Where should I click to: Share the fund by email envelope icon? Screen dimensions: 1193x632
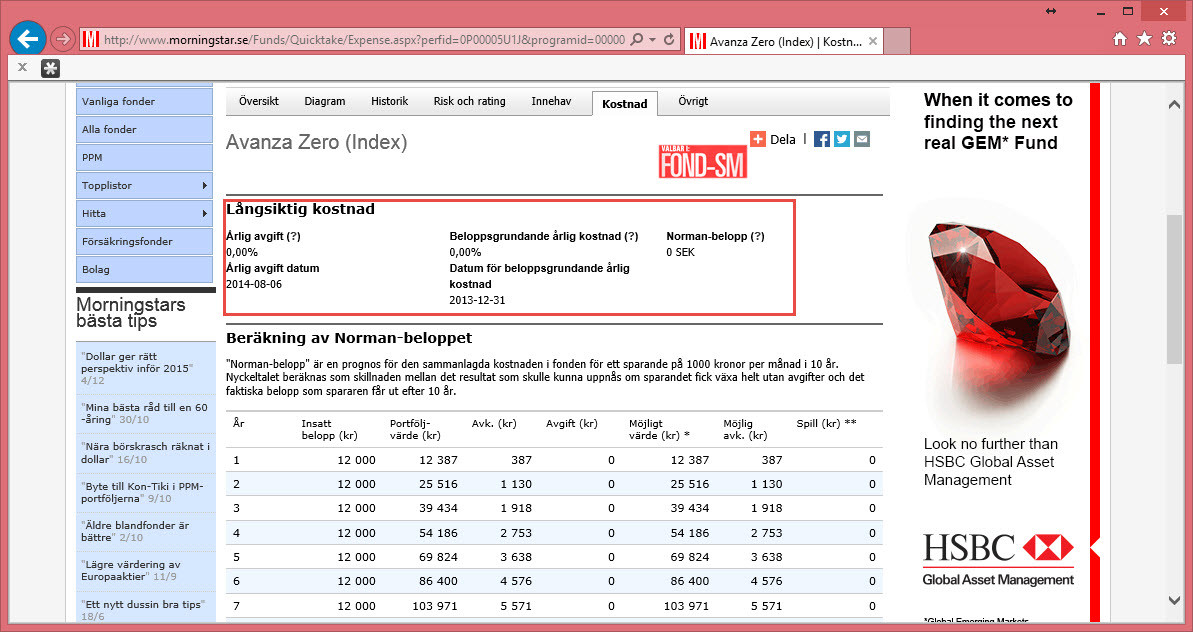[862, 140]
